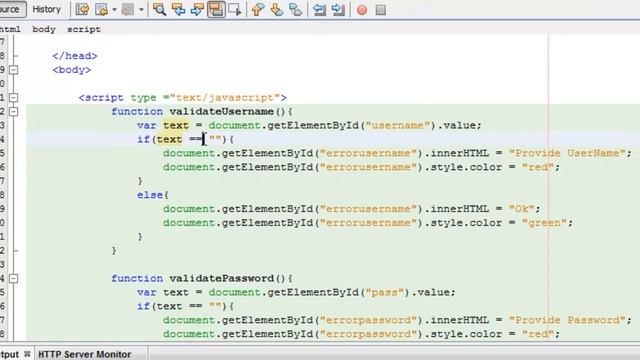The width and height of the screenshot is (640, 360).
Task: Go back to previous editor location
Action: click(101, 9)
